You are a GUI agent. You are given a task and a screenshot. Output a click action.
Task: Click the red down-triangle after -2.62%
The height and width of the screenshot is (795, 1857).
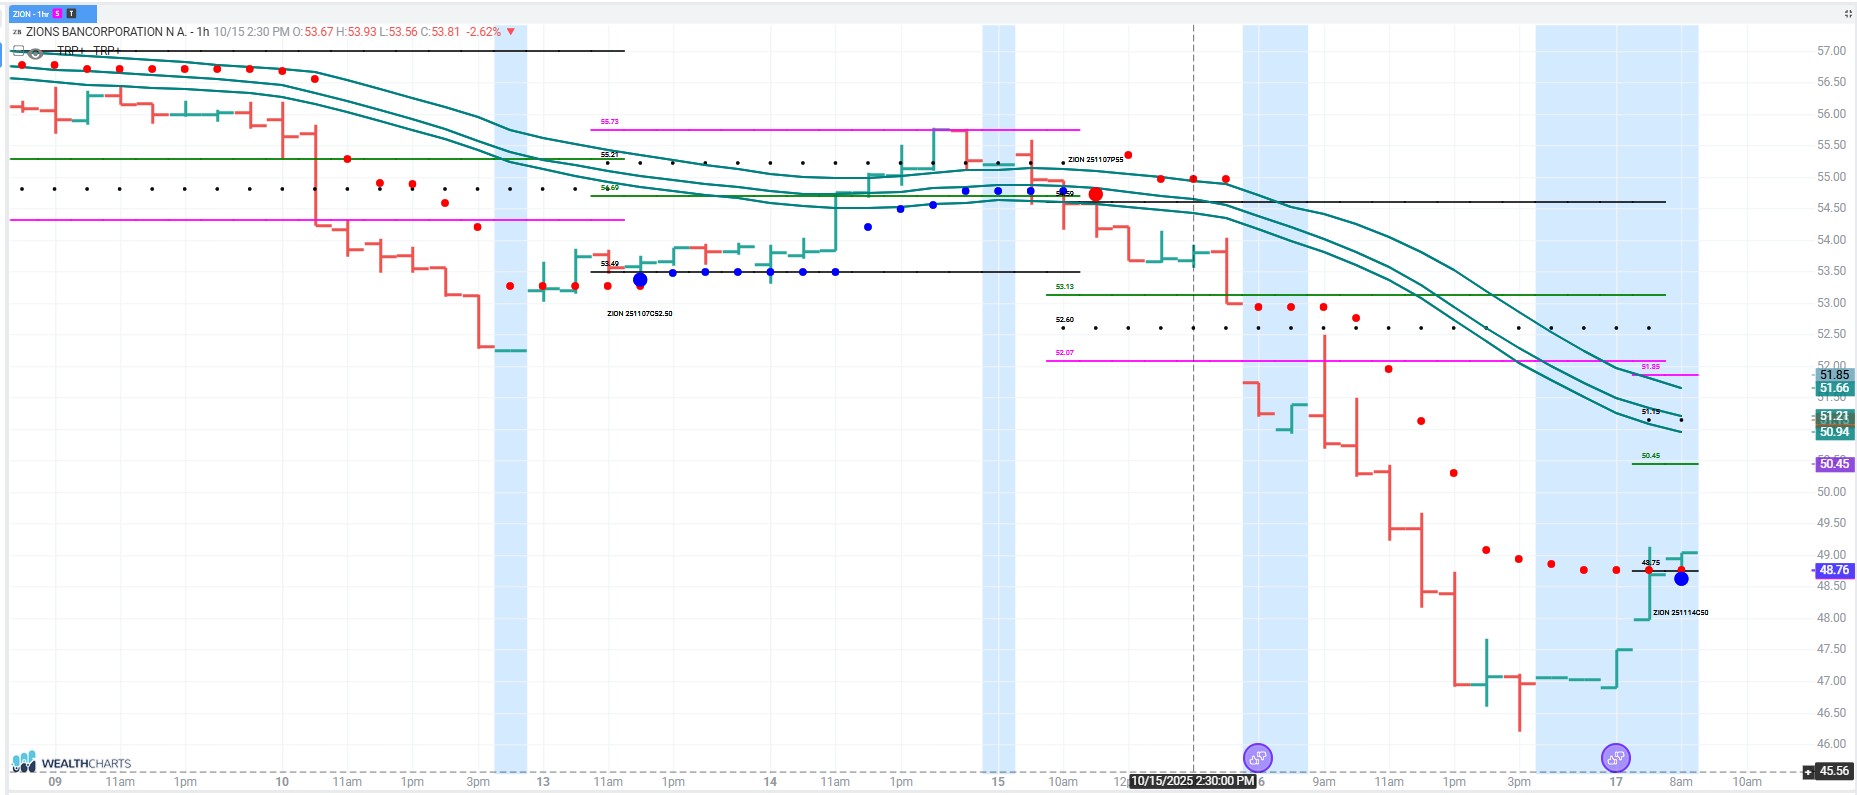coord(511,32)
